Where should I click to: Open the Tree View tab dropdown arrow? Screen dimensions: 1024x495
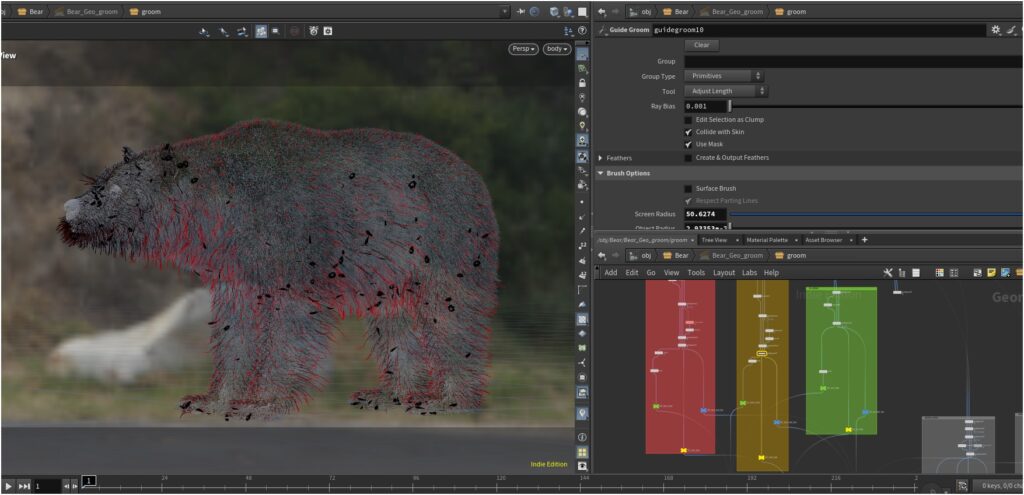pyautogui.click(x=737, y=240)
